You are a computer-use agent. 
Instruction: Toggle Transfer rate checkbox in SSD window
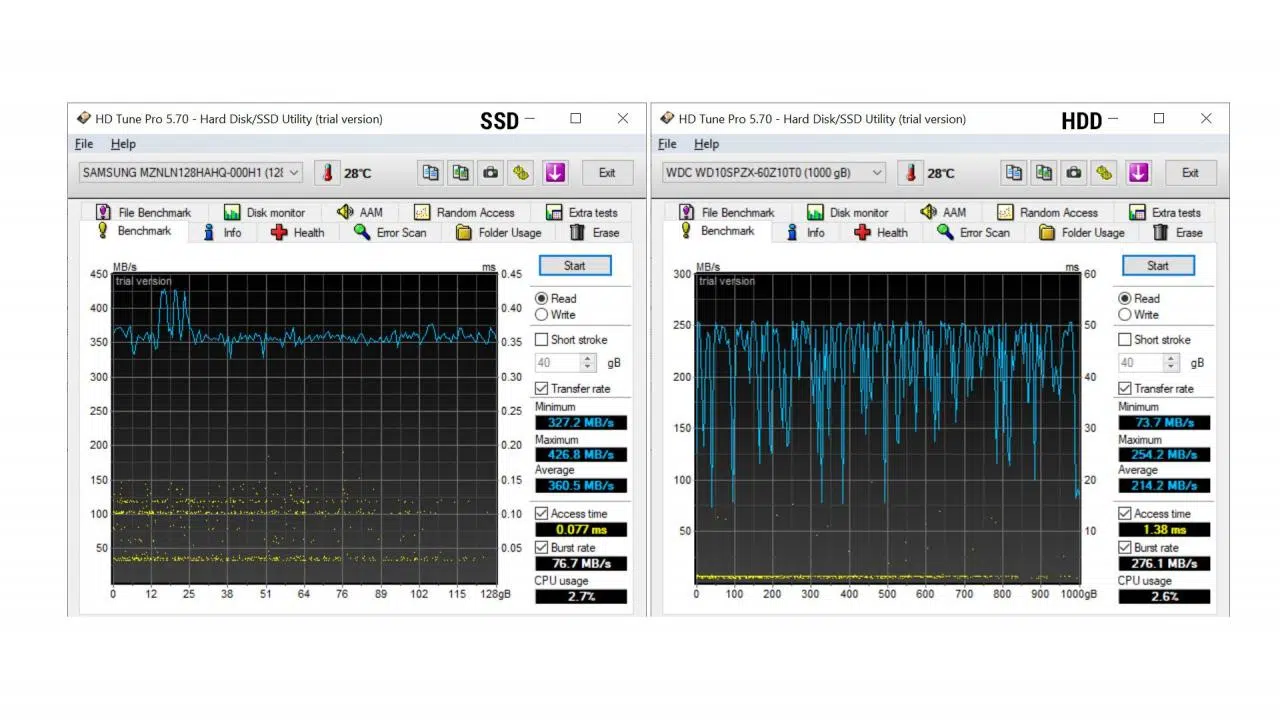coord(541,388)
